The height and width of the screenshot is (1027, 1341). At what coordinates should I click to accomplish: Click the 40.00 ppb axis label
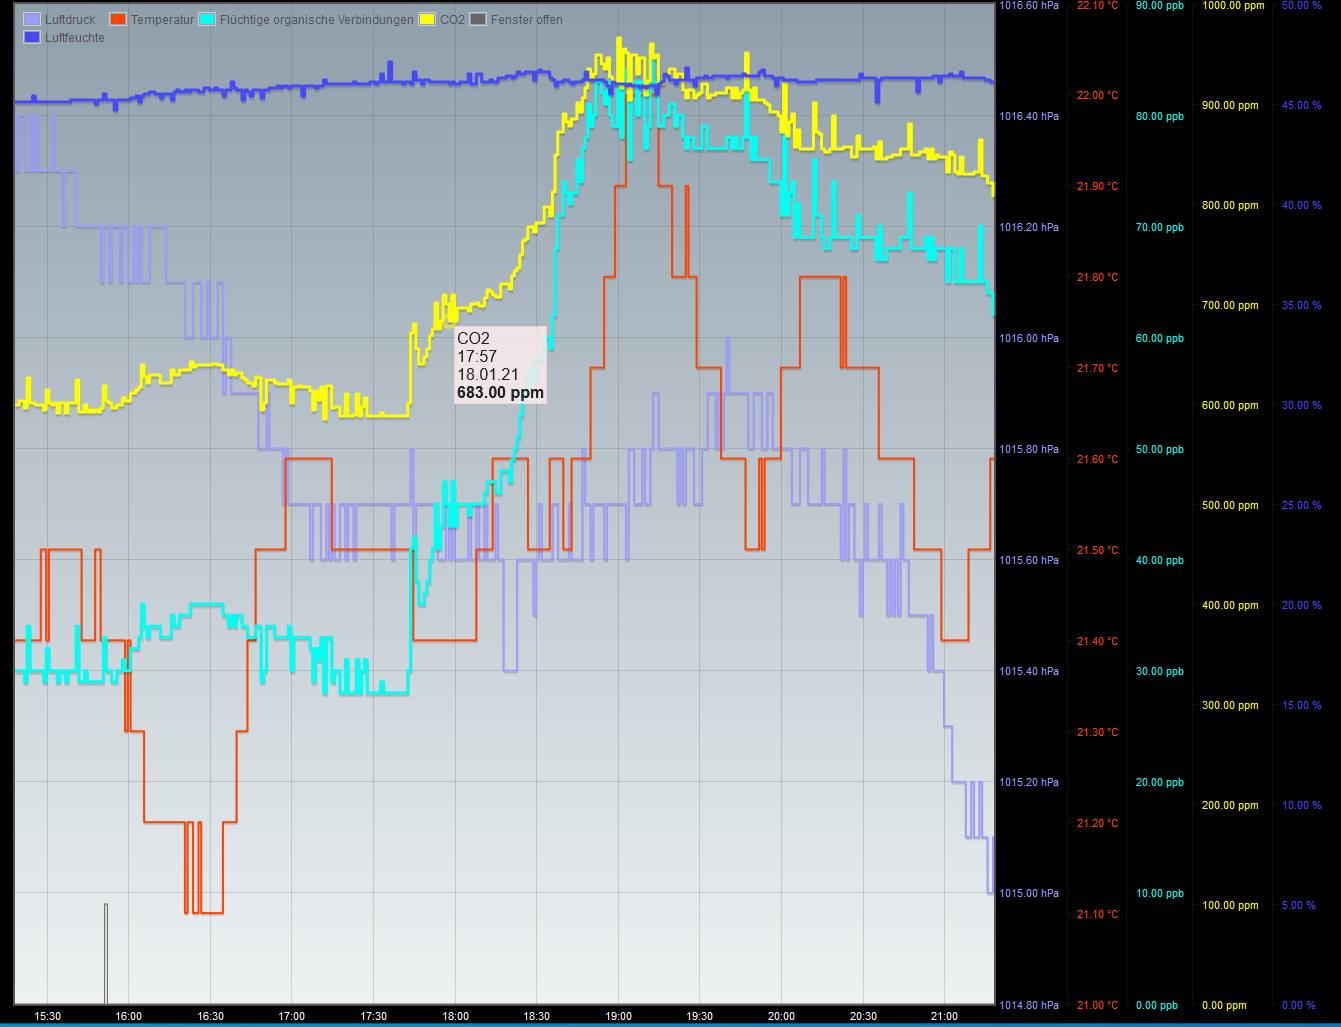point(1159,560)
